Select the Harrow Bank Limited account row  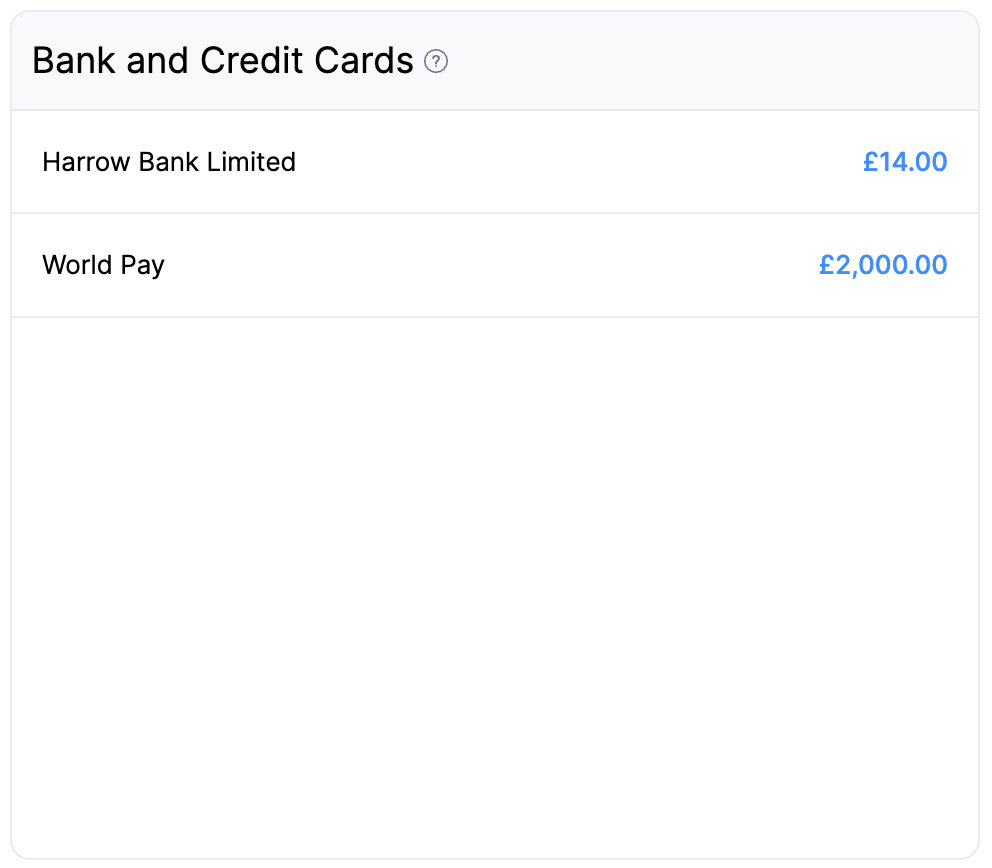(496, 161)
